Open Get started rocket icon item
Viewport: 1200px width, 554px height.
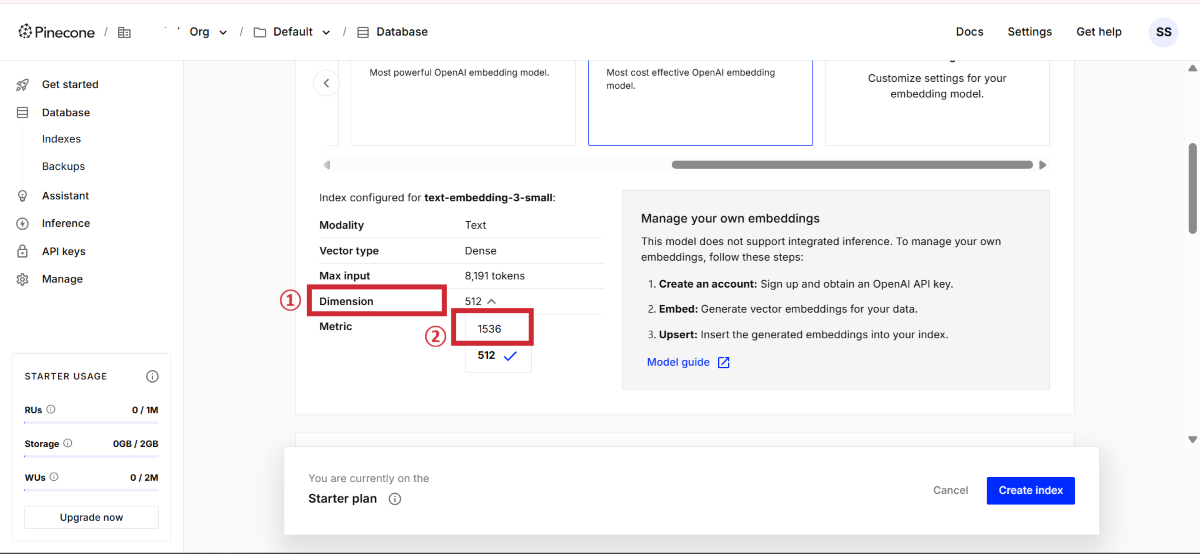tap(23, 85)
